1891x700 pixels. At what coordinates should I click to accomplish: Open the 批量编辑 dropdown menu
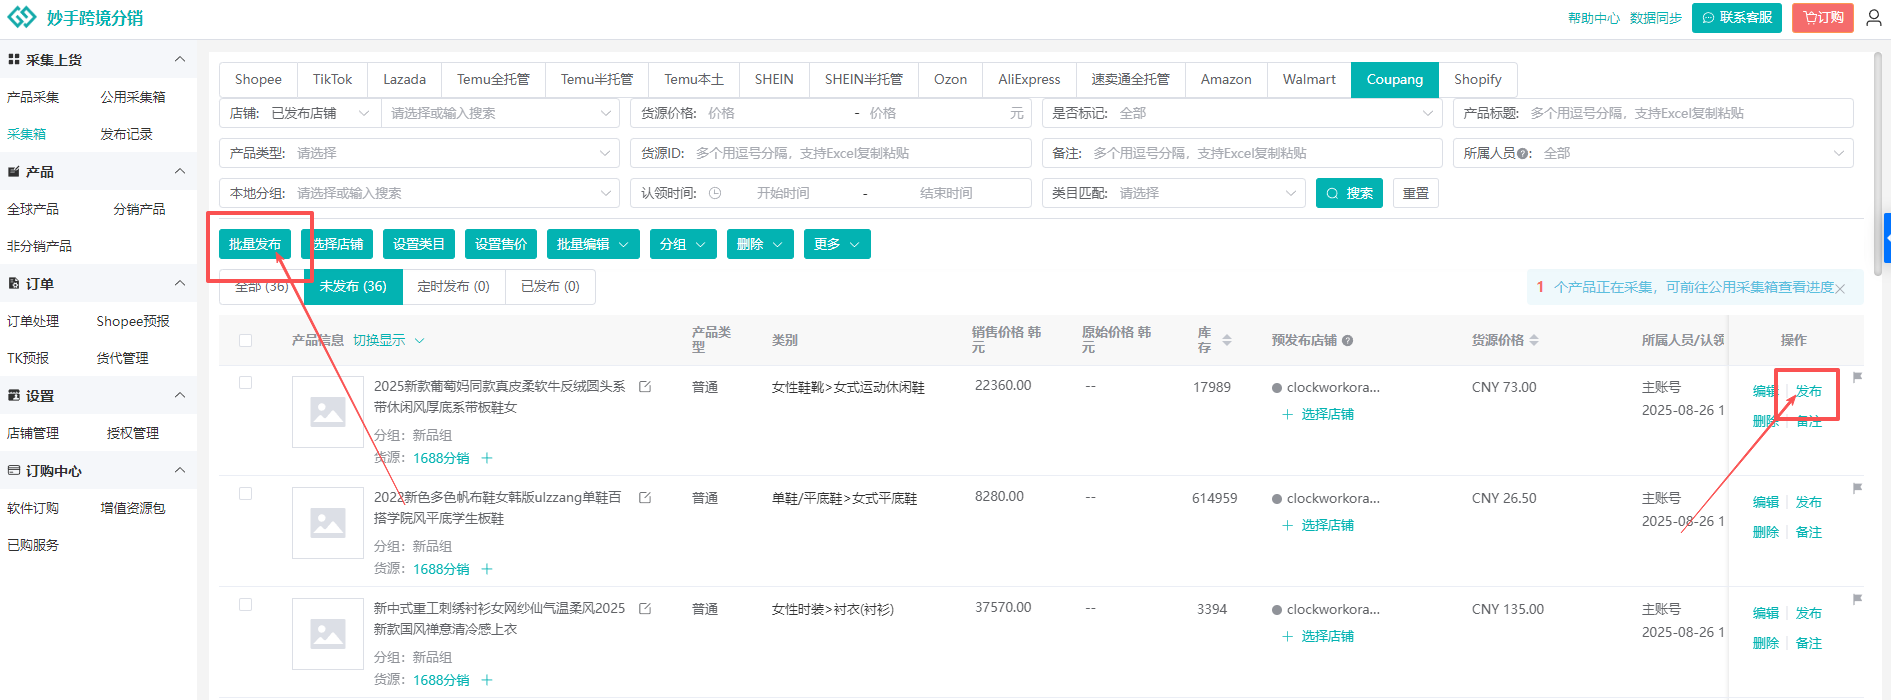[x=592, y=244]
